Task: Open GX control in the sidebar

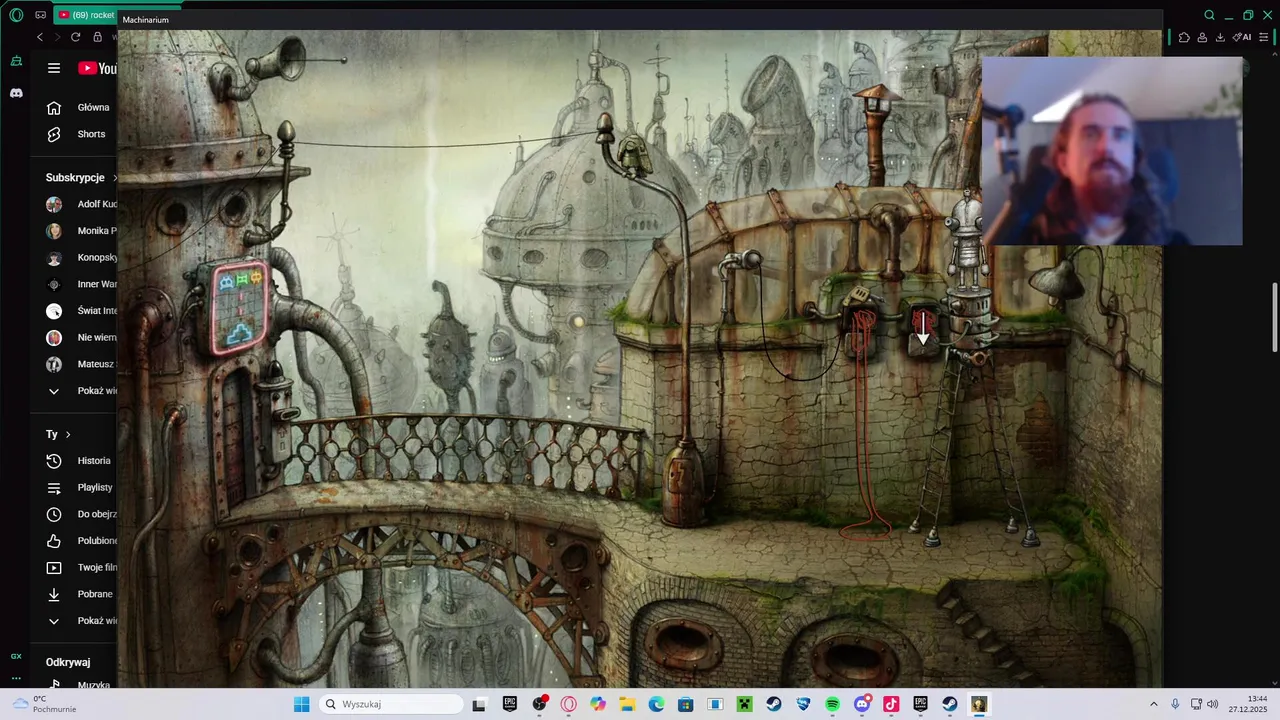Action: [x=16, y=656]
